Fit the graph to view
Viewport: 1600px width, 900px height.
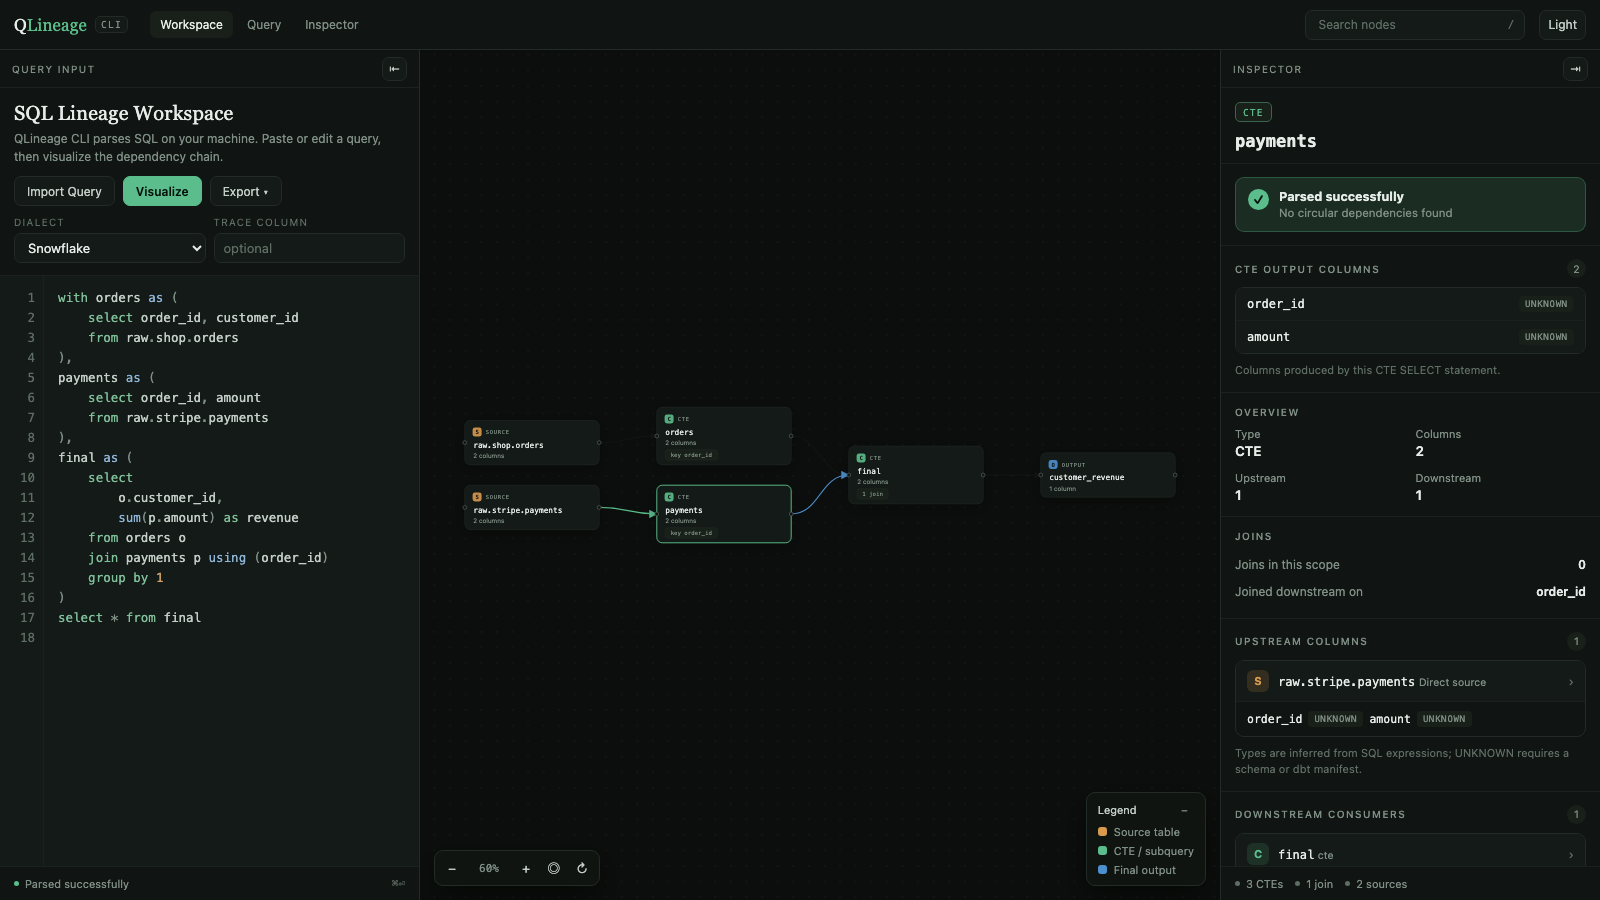coord(554,869)
